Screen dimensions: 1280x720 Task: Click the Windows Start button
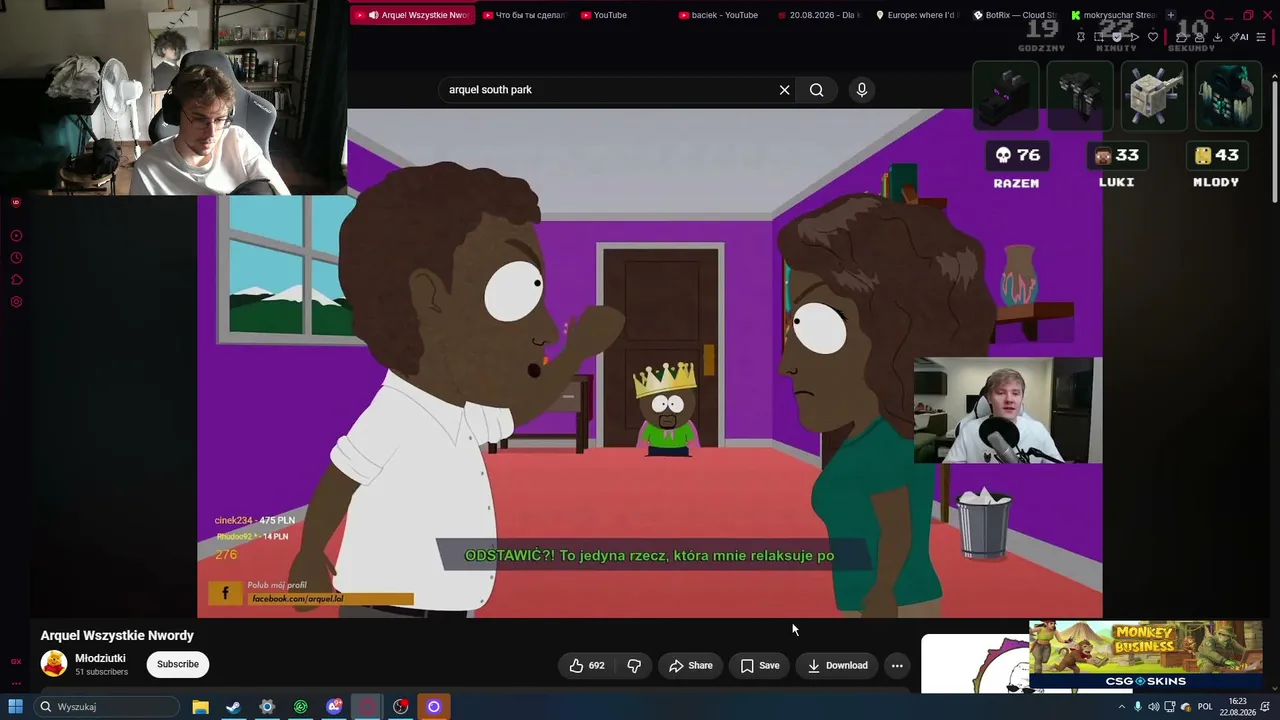coord(16,707)
